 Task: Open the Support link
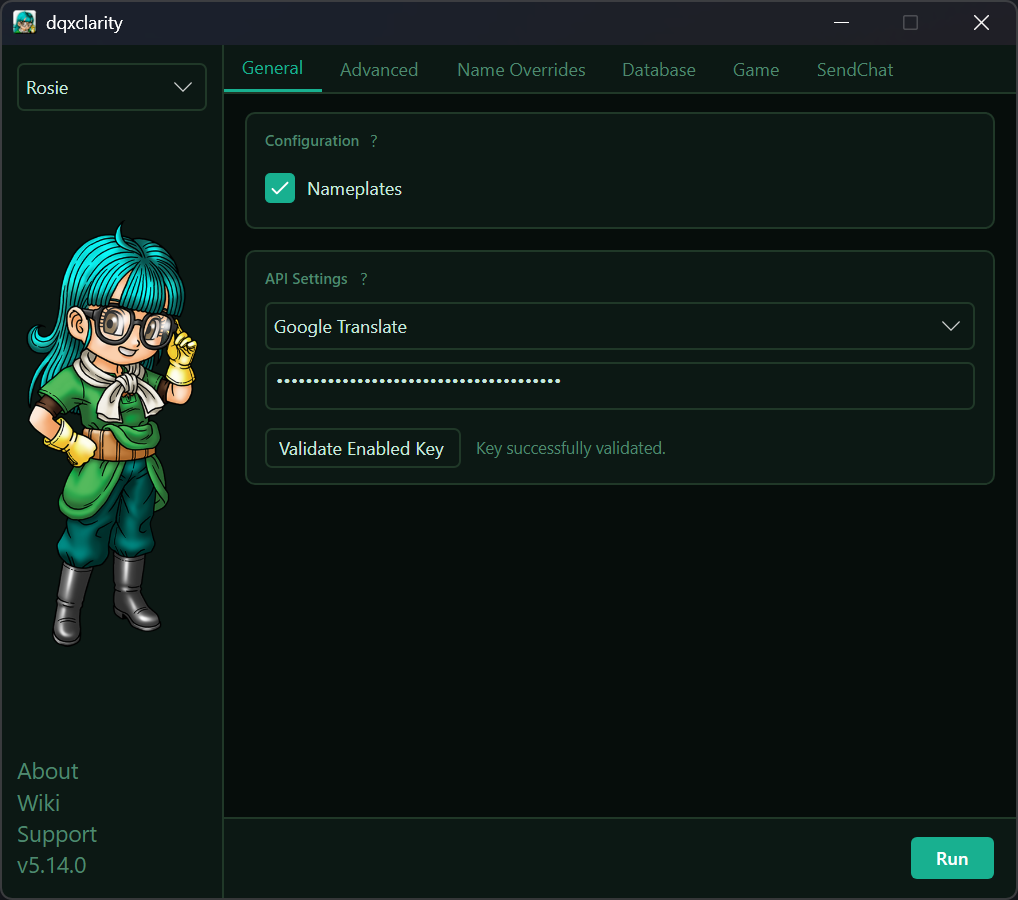[57, 834]
